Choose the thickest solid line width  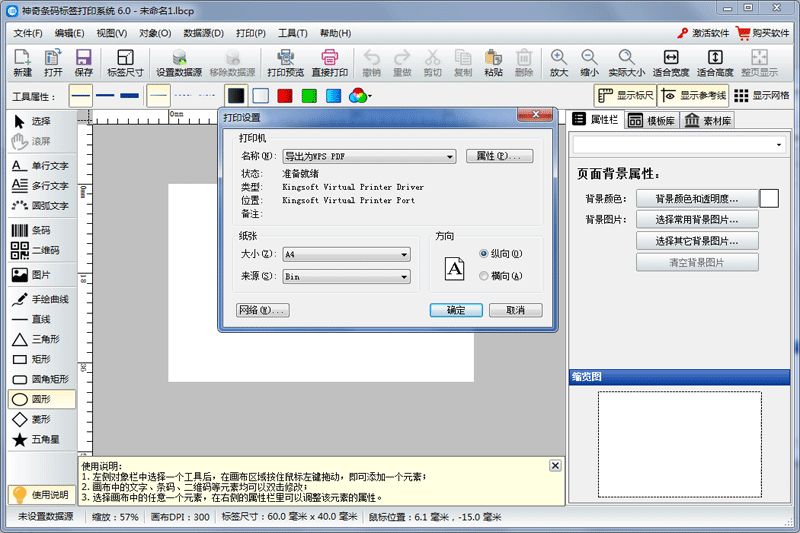point(129,95)
